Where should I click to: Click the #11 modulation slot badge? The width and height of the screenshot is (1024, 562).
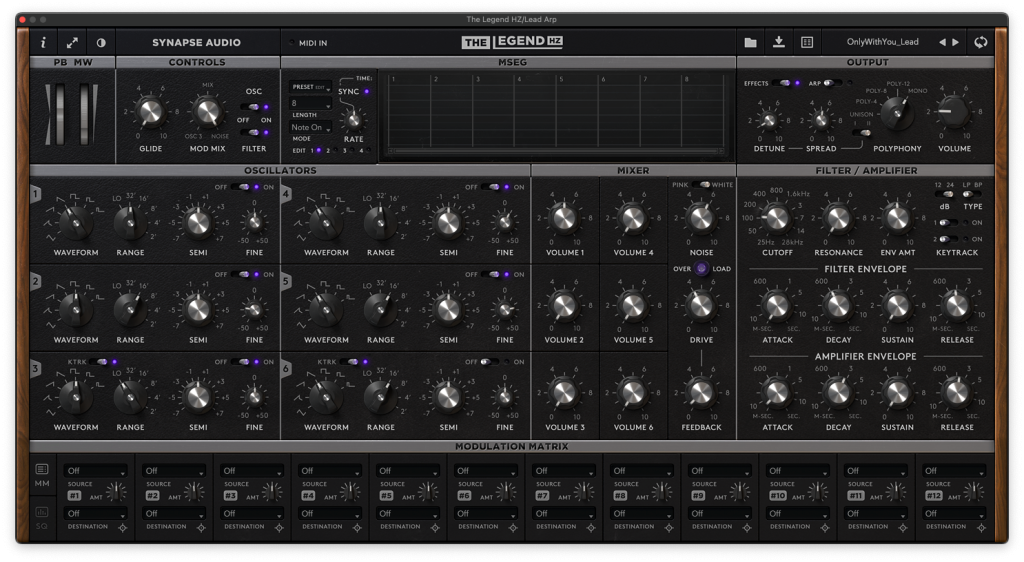coord(856,496)
